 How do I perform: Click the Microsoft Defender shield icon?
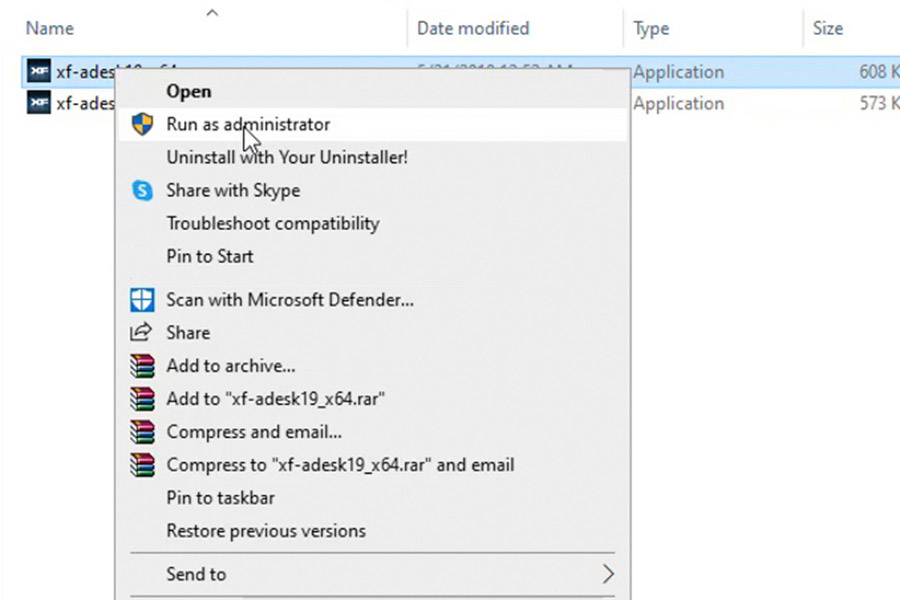(x=142, y=300)
